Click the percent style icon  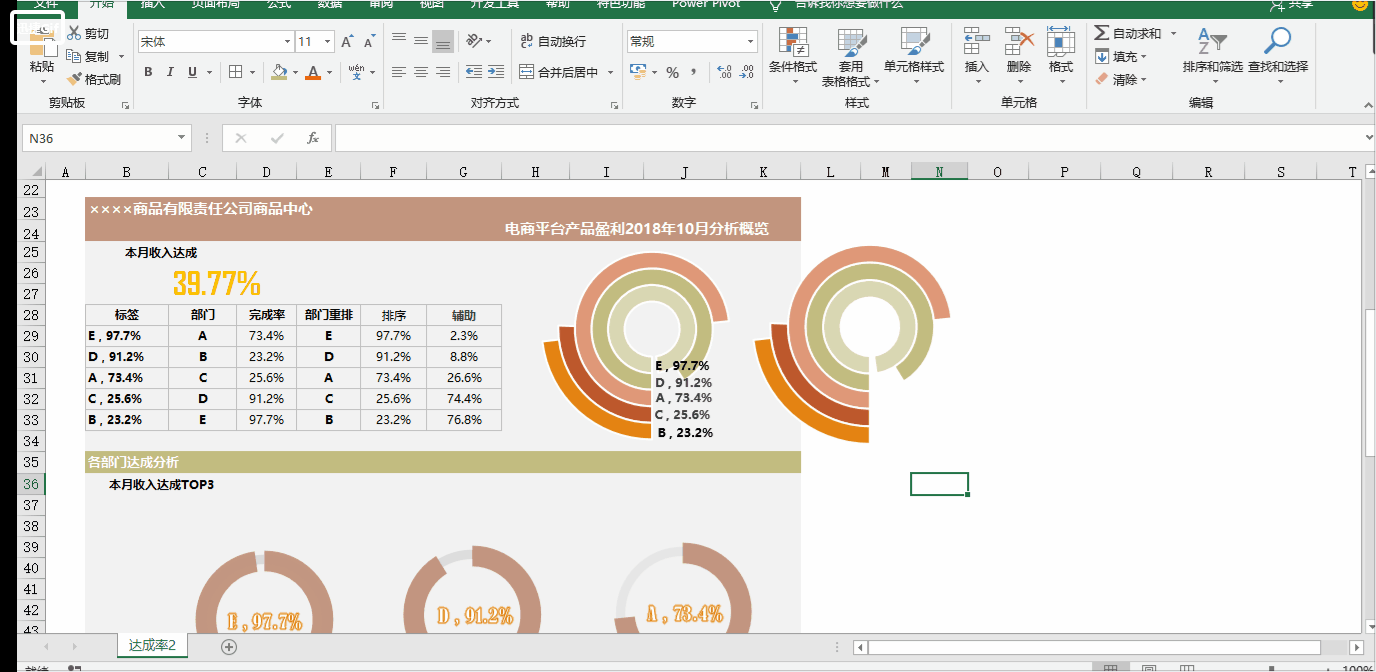(x=672, y=72)
